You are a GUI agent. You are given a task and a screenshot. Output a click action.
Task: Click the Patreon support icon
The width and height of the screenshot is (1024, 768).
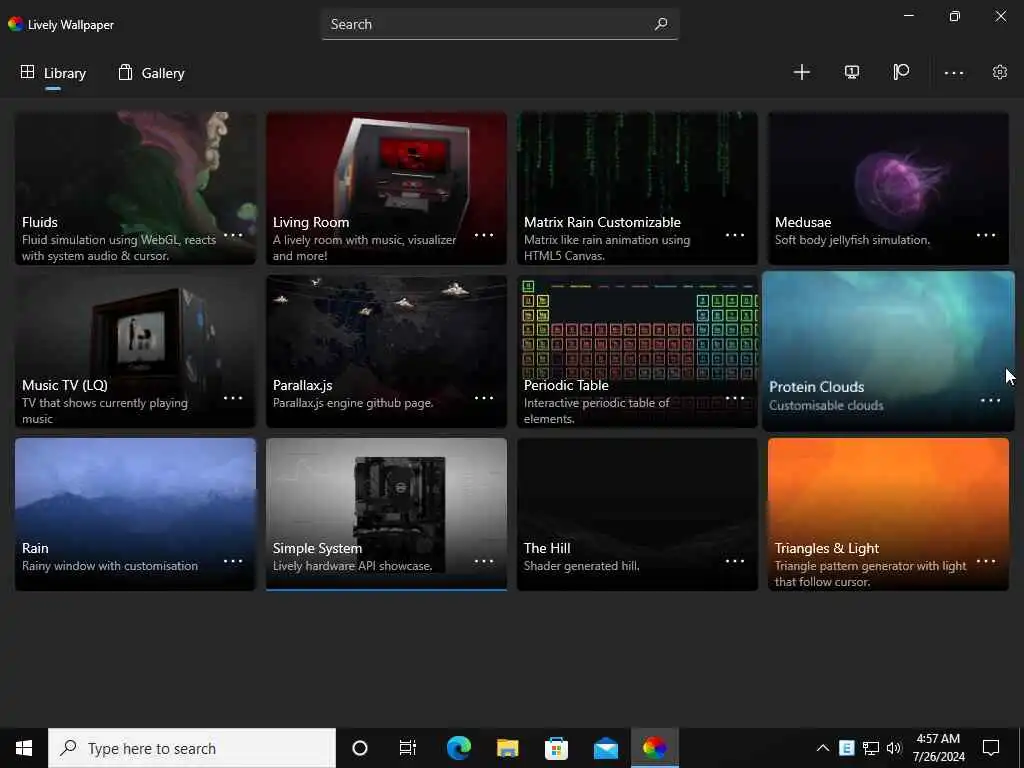click(901, 72)
